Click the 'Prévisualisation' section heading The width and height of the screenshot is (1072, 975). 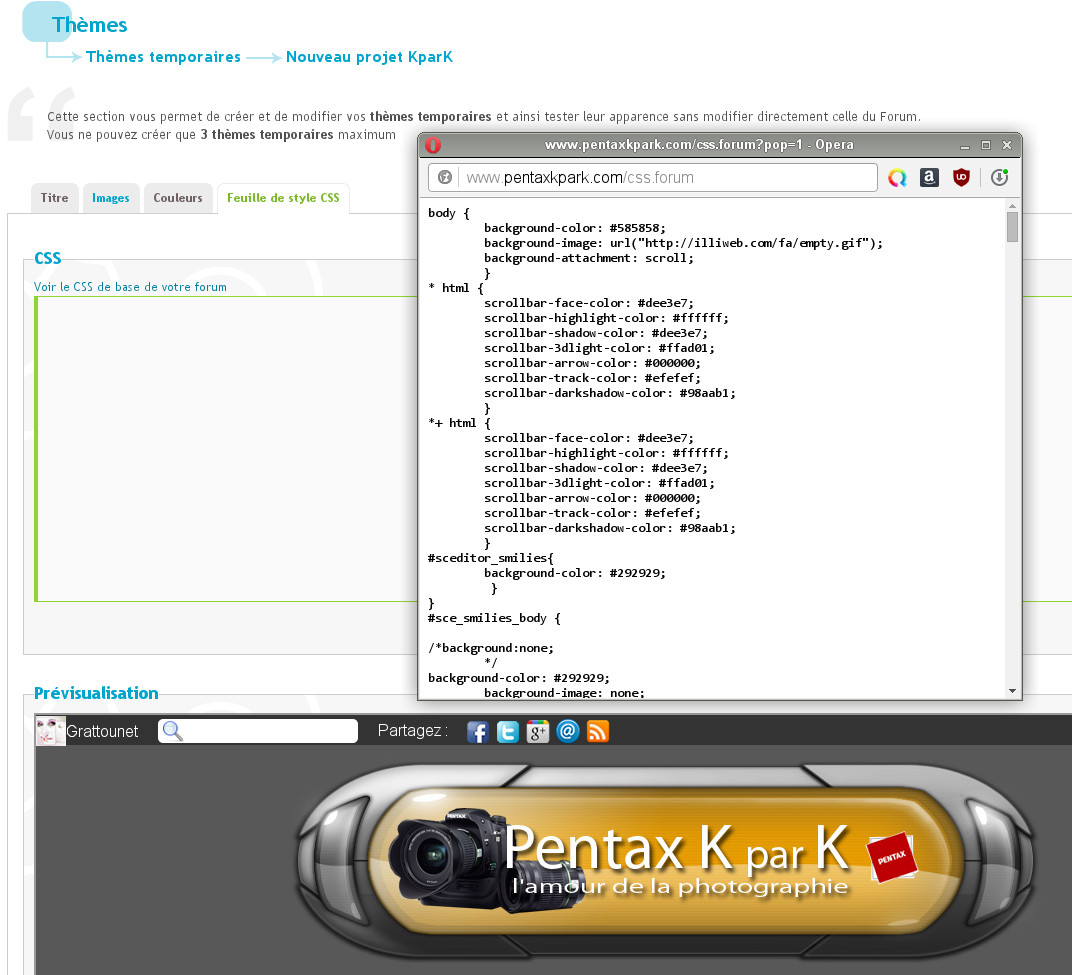pyautogui.click(x=96, y=693)
